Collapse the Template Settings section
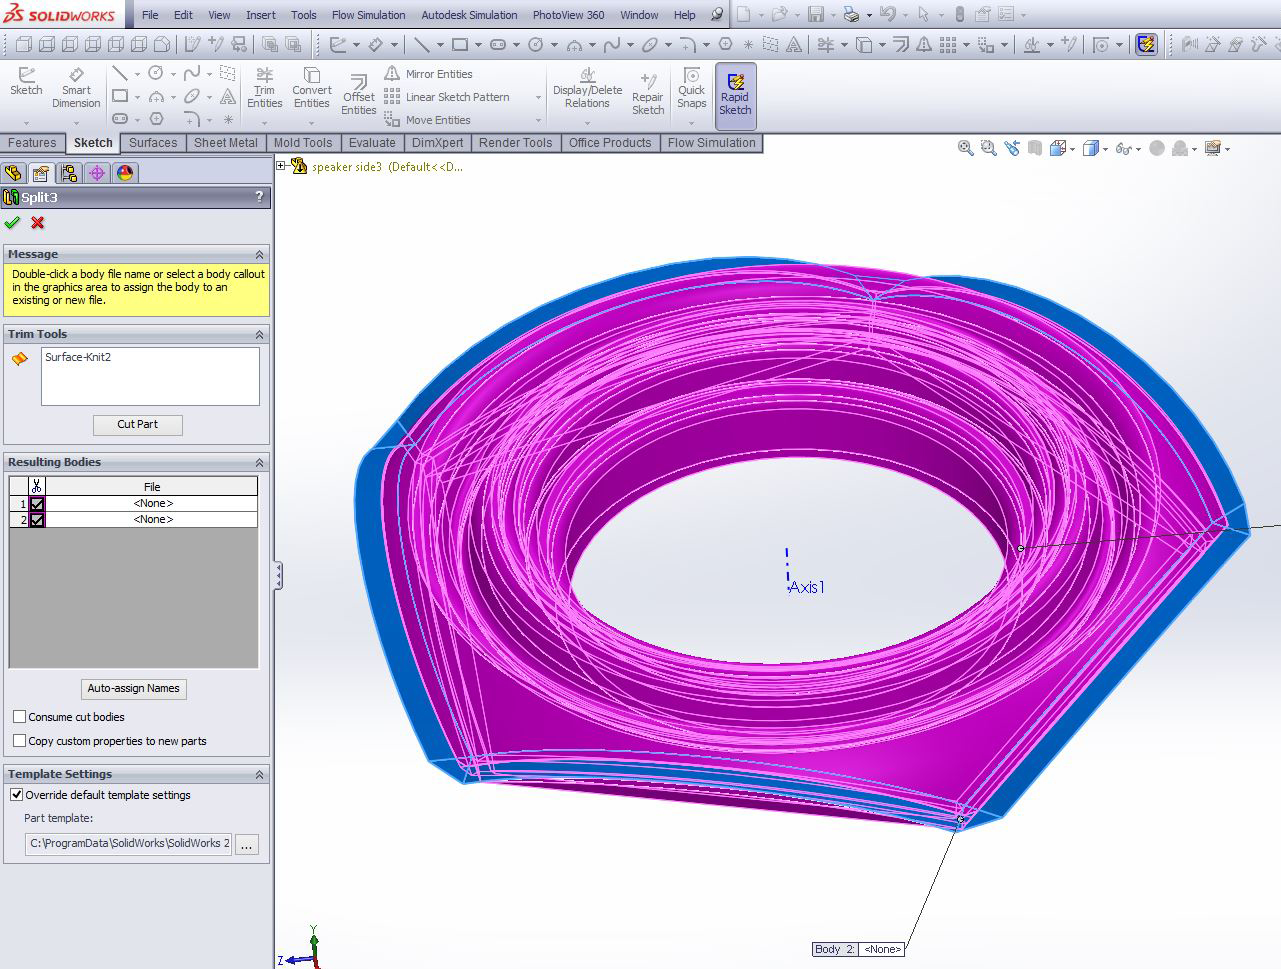The width and height of the screenshot is (1281, 969). pyautogui.click(x=259, y=774)
